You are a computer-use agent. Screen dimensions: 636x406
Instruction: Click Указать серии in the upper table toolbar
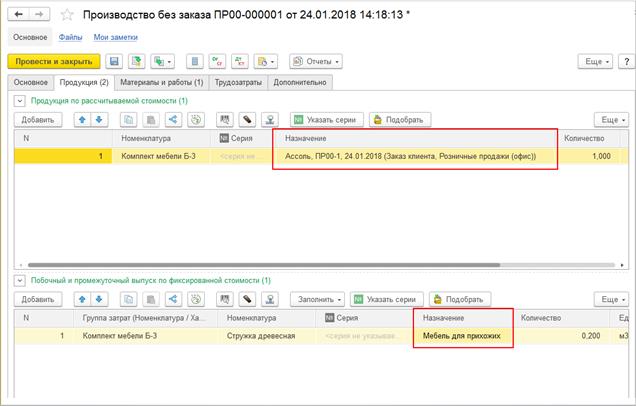pos(327,120)
